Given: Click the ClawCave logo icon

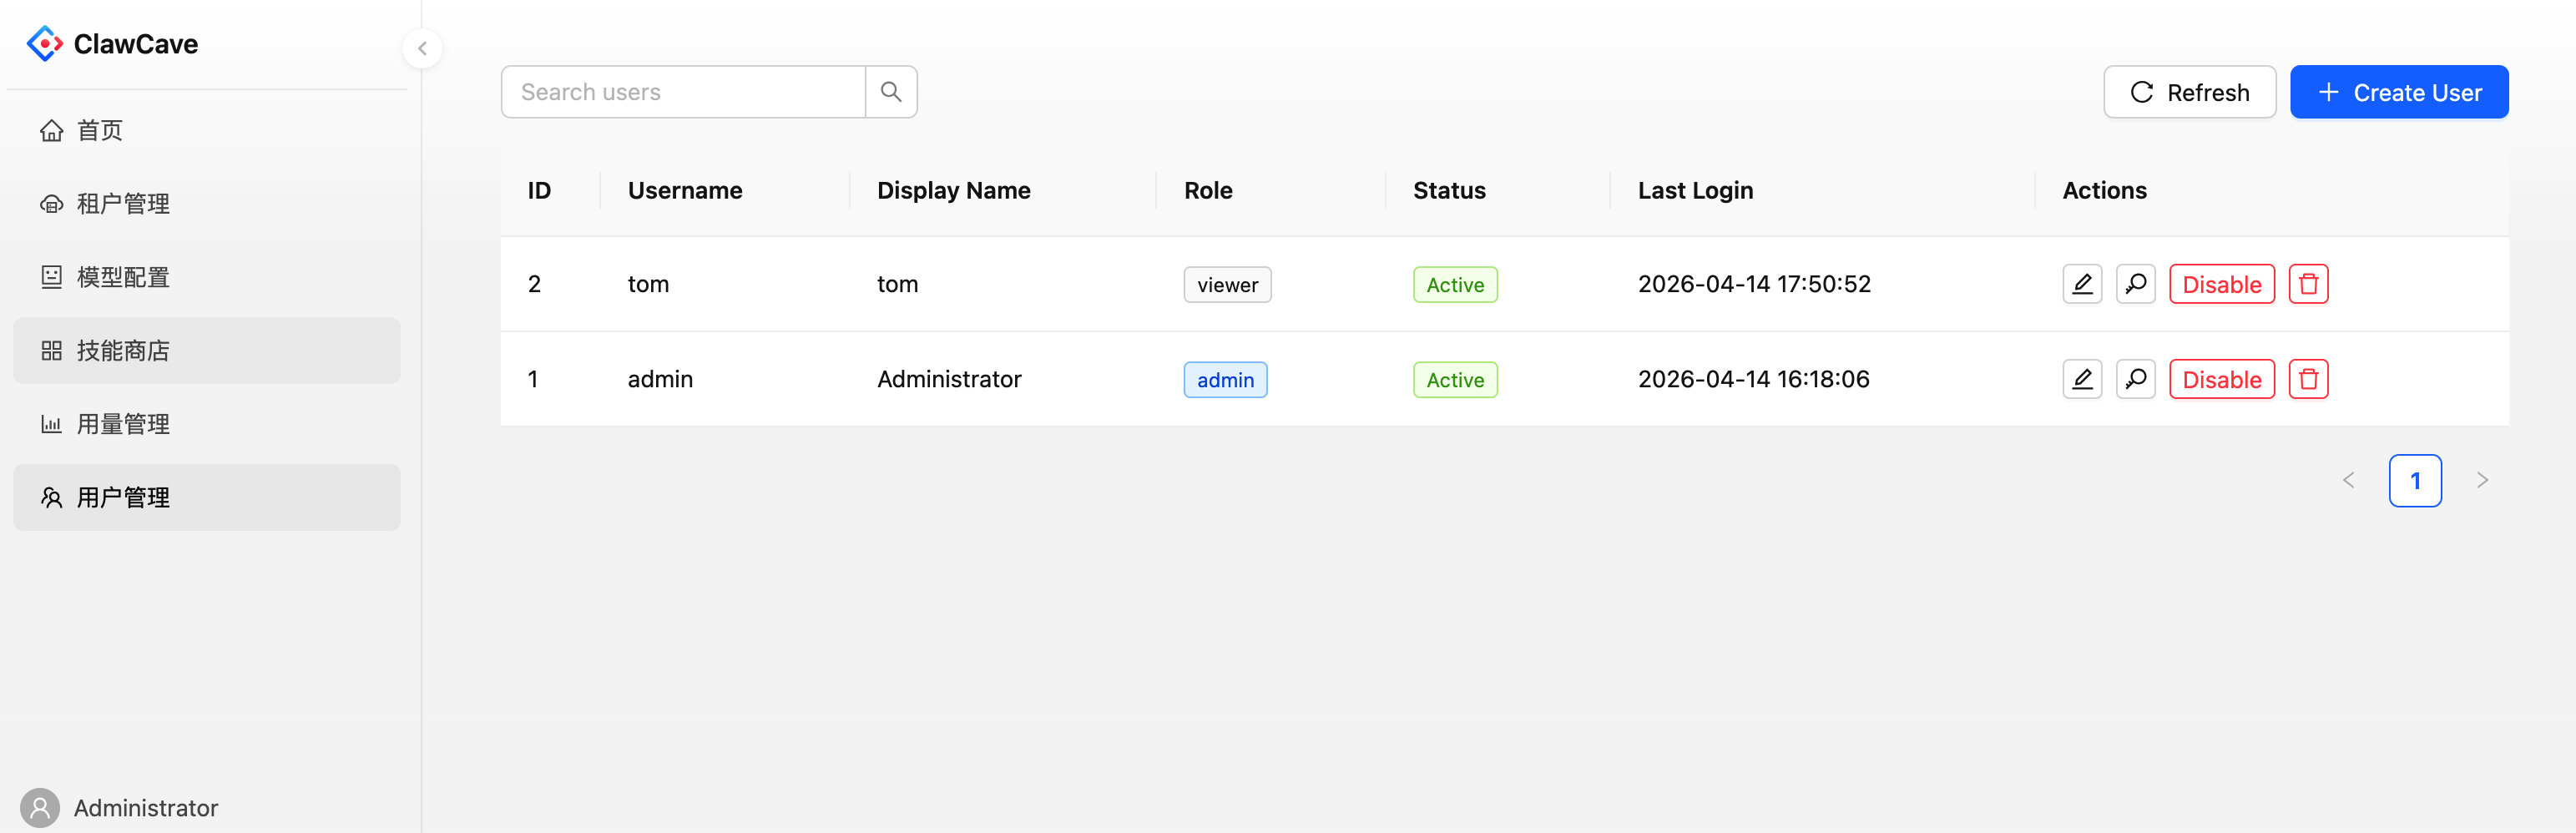Looking at the screenshot, I should click(x=44, y=44).
